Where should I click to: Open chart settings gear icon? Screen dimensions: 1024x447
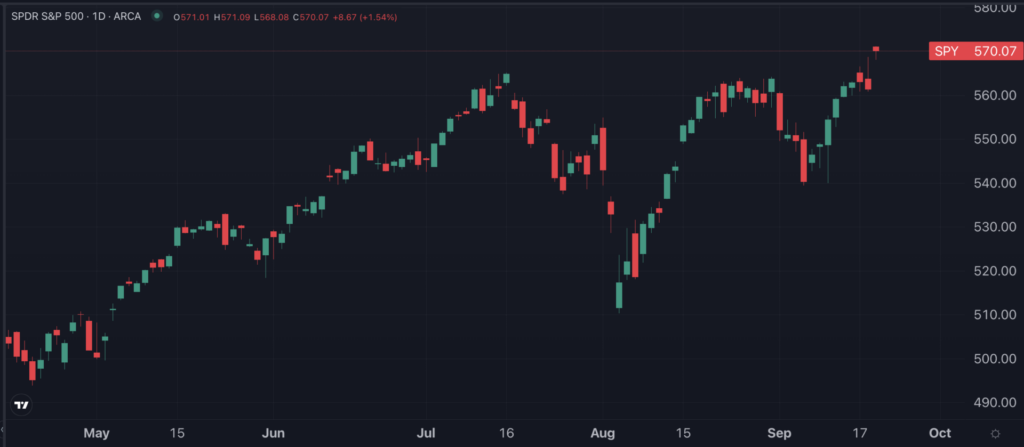[995, 433]
